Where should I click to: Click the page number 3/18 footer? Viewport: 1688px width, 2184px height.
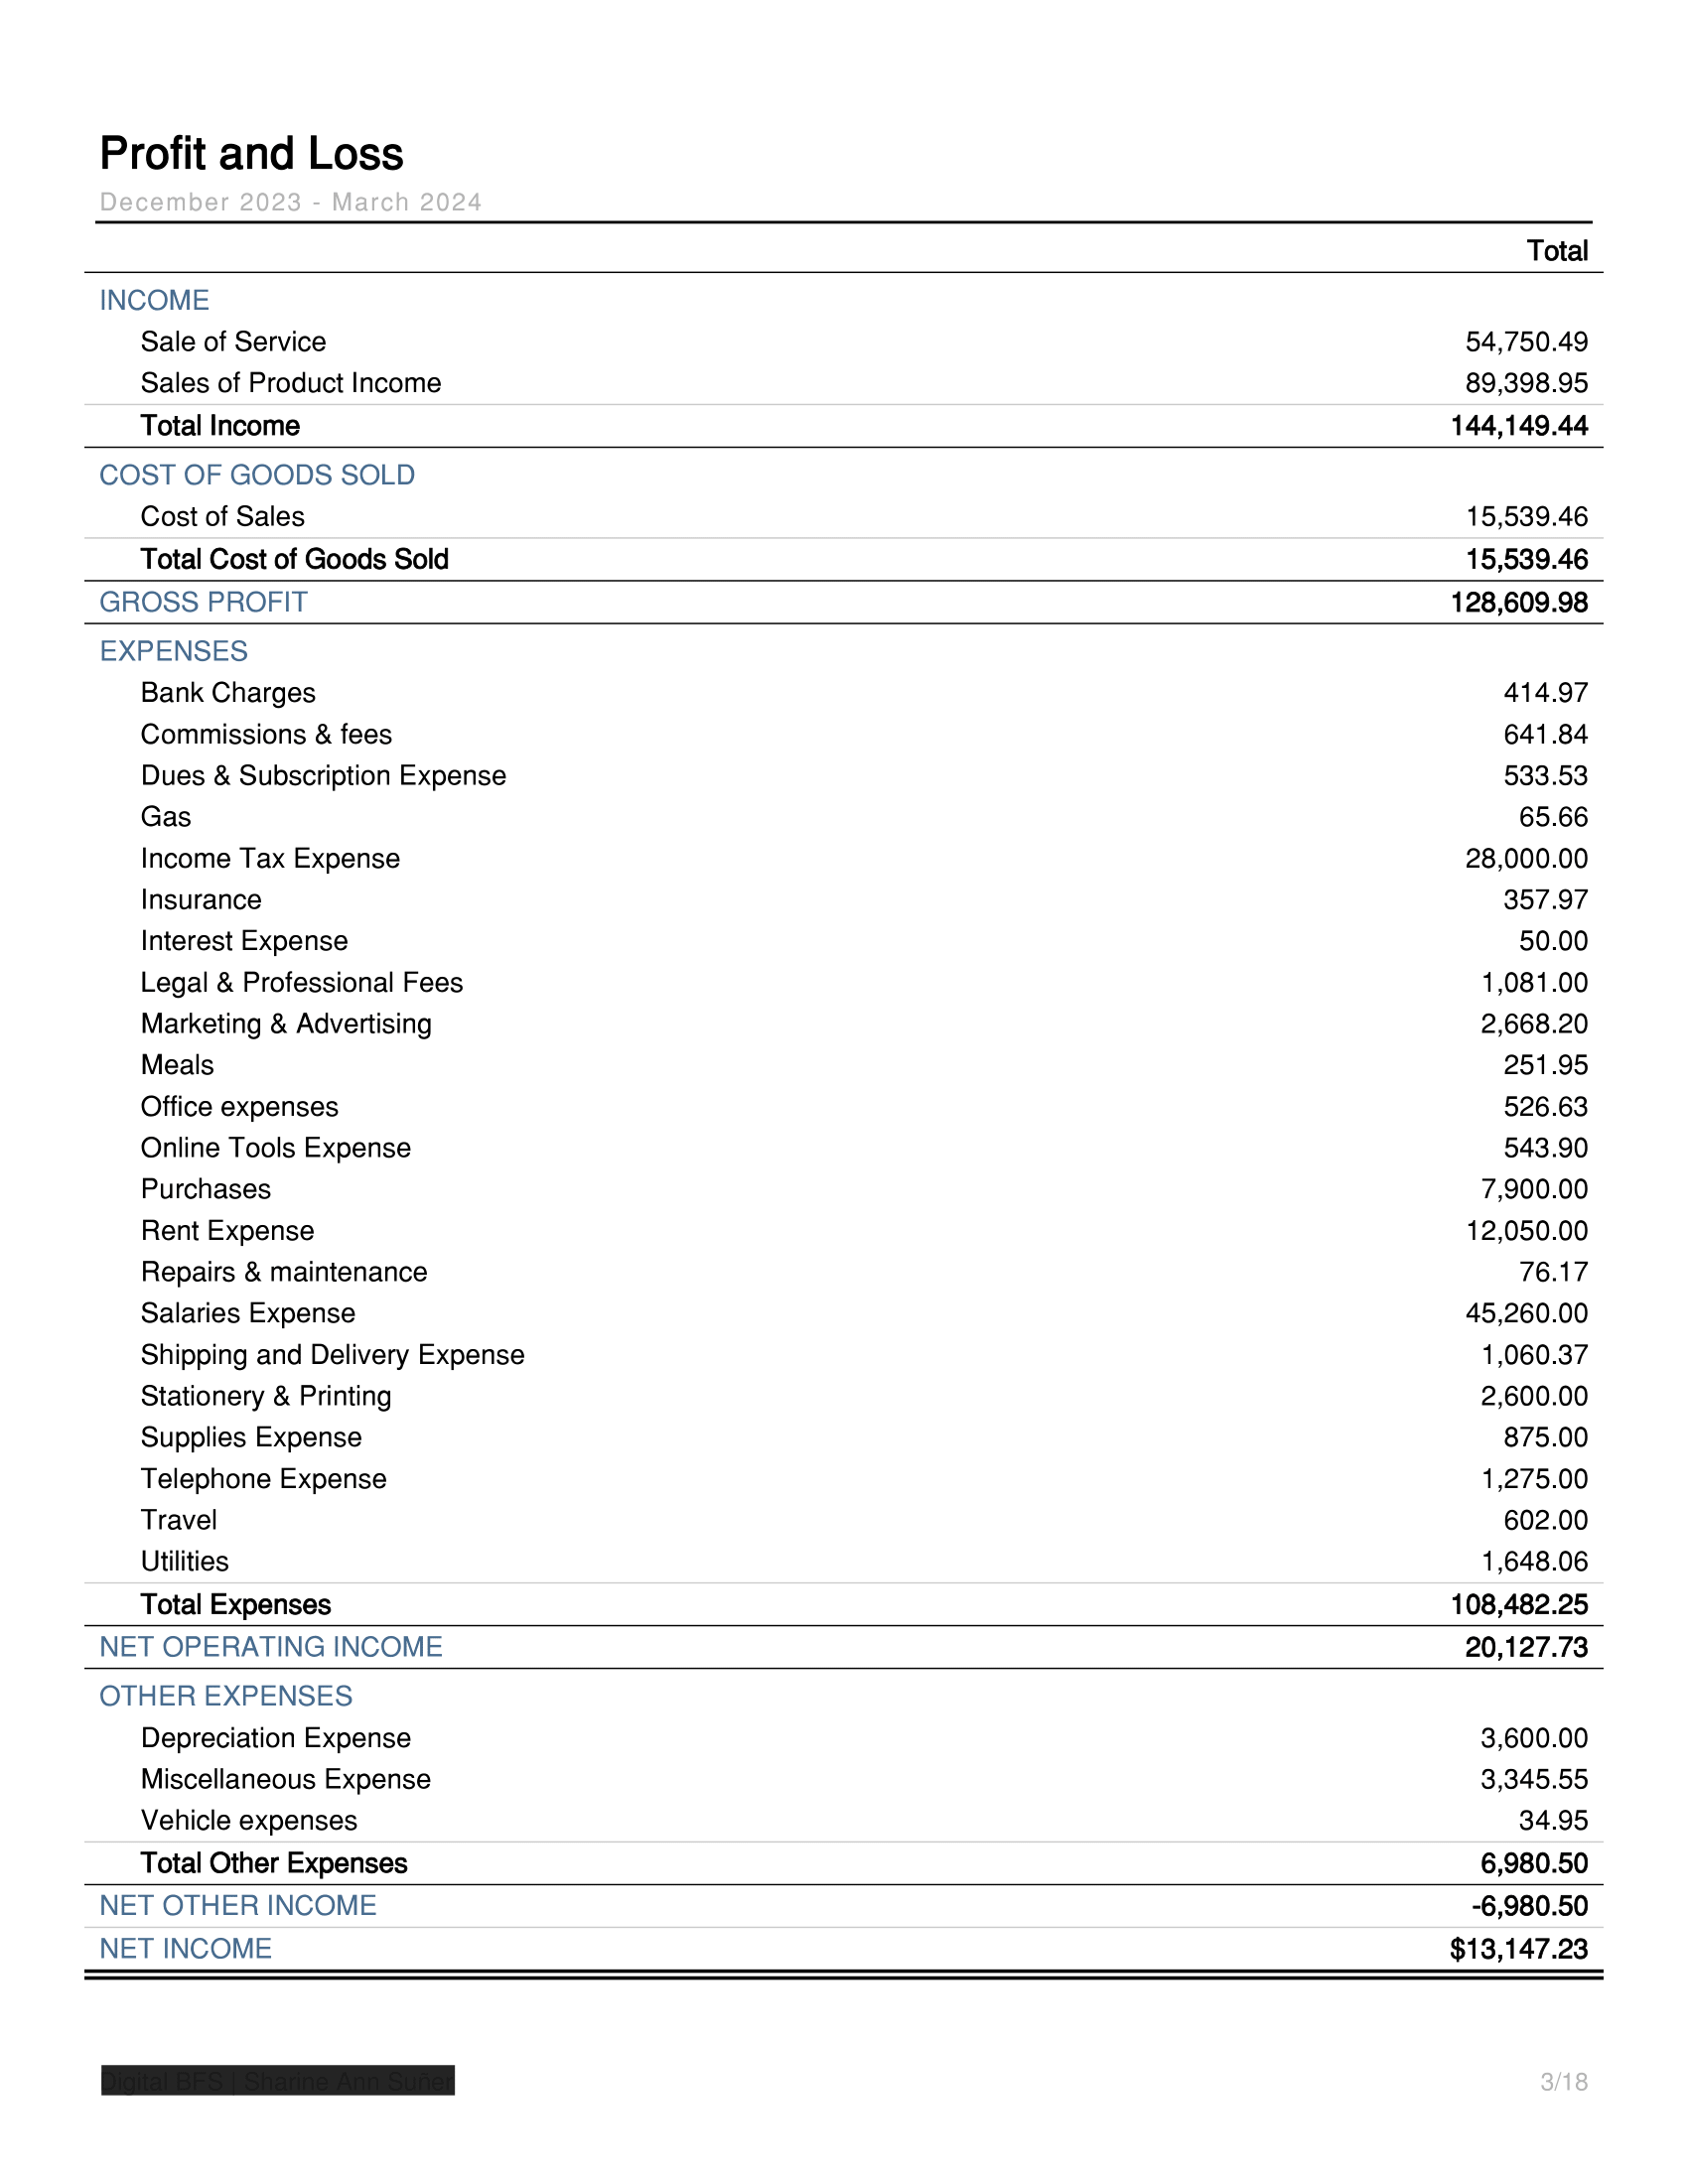(x=1563, y=2082)
